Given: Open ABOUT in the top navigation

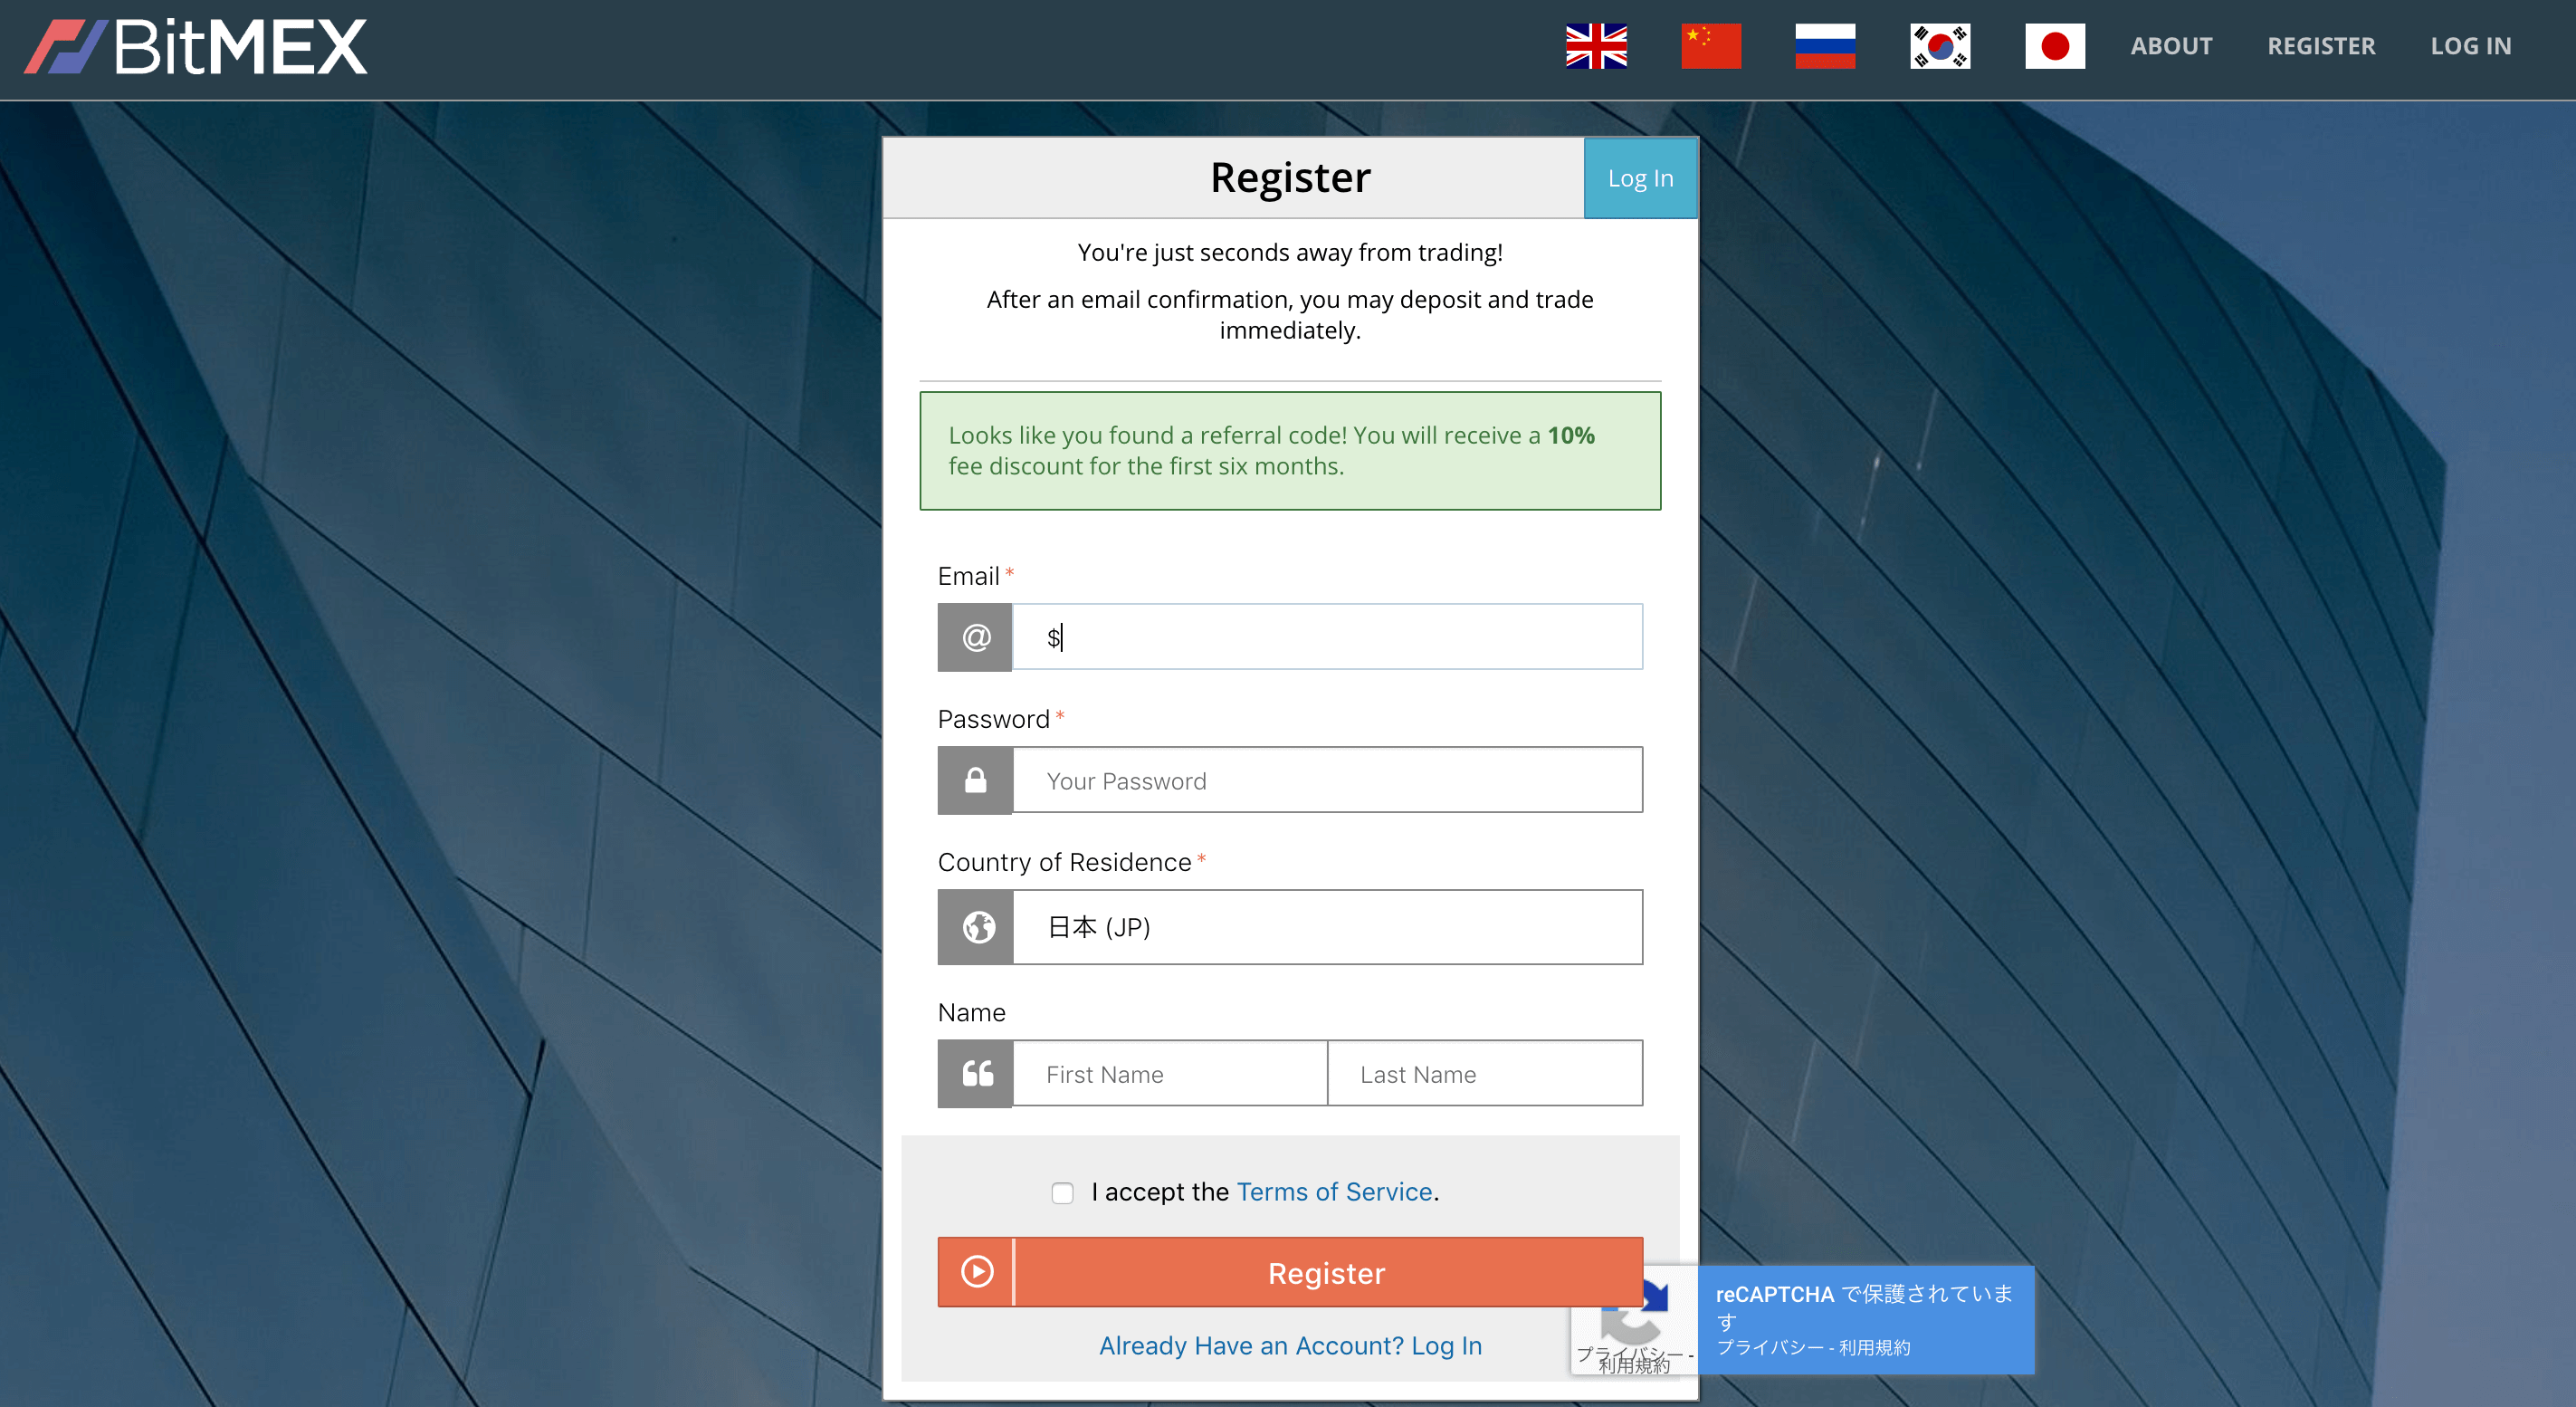Looking at the screenshot, I should (2171, 46).
